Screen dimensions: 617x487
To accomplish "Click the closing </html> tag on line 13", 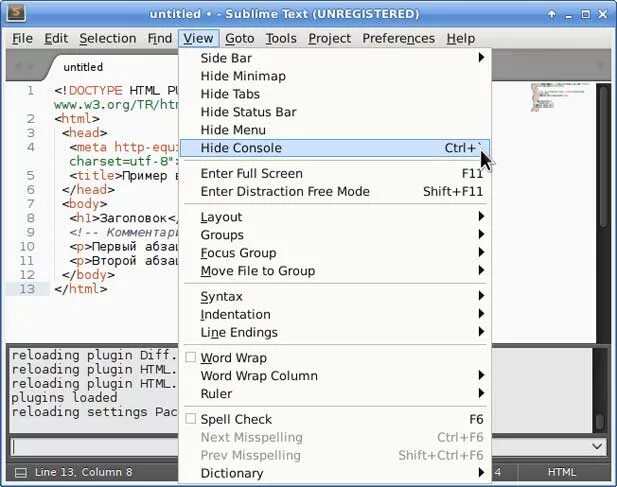I will click(x=81, y=289).
